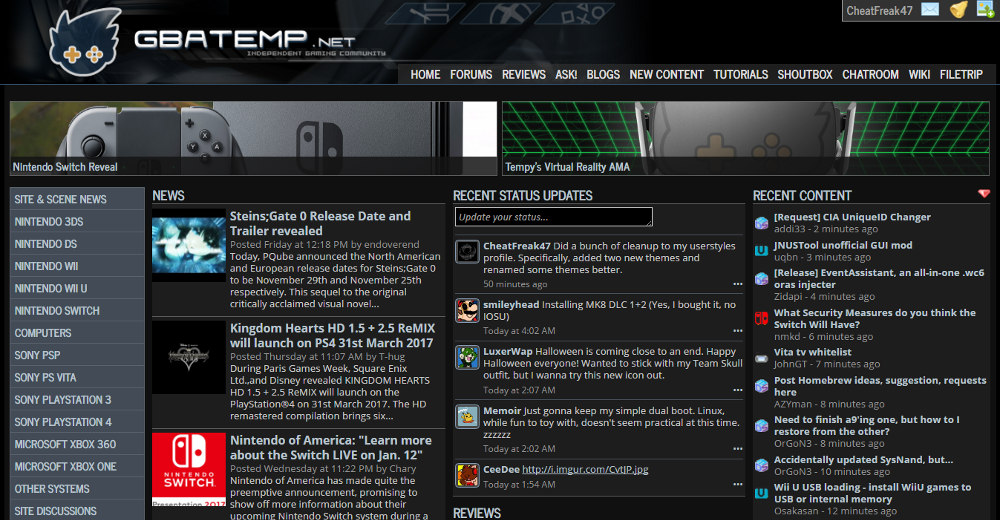Select SONY PSP in sidebar
This screenshot has width=1000, height=520.
[x=77, y=355]
